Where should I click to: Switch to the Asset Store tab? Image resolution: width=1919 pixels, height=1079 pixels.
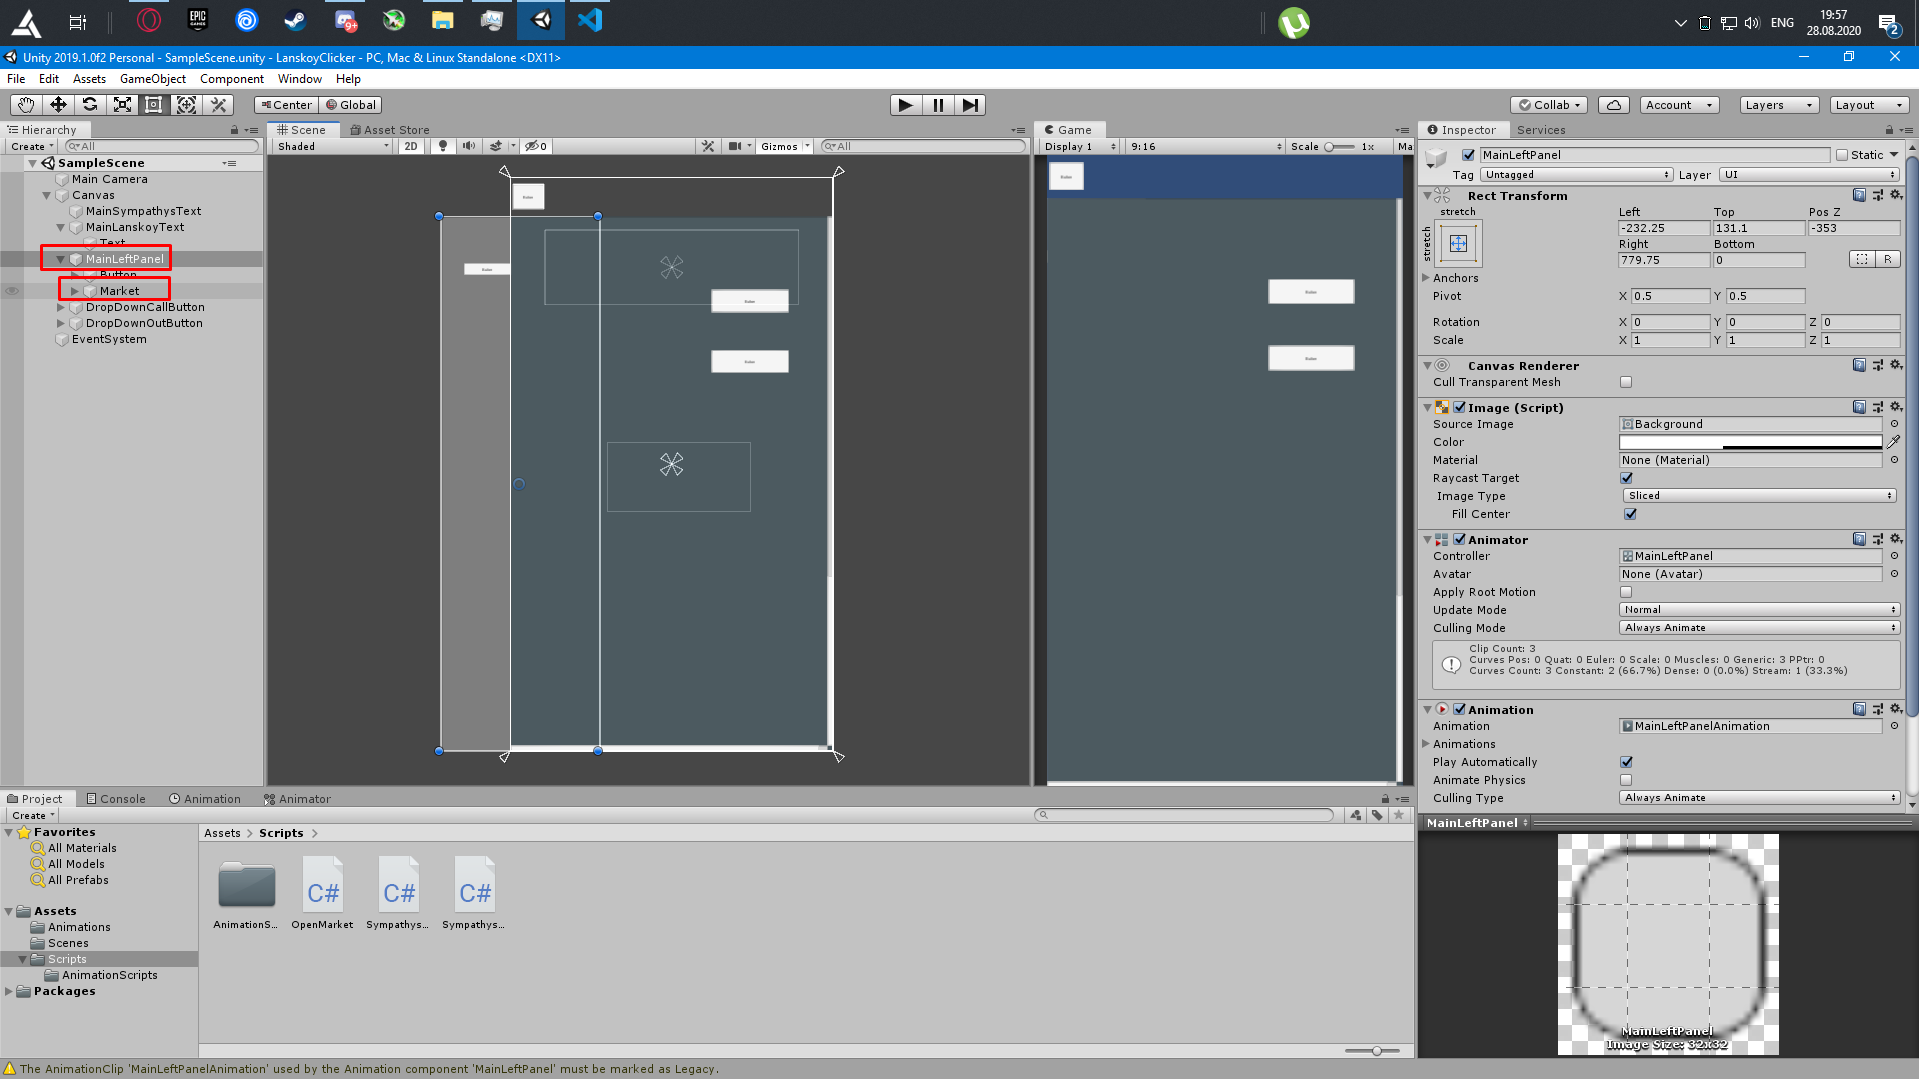(x=389, y=130)
